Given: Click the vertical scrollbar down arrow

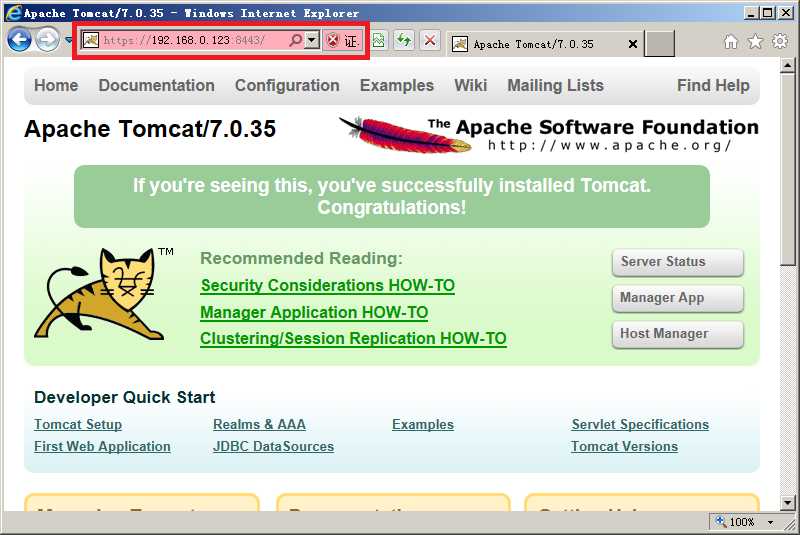Looking at the screenshot, I should 787,502.
